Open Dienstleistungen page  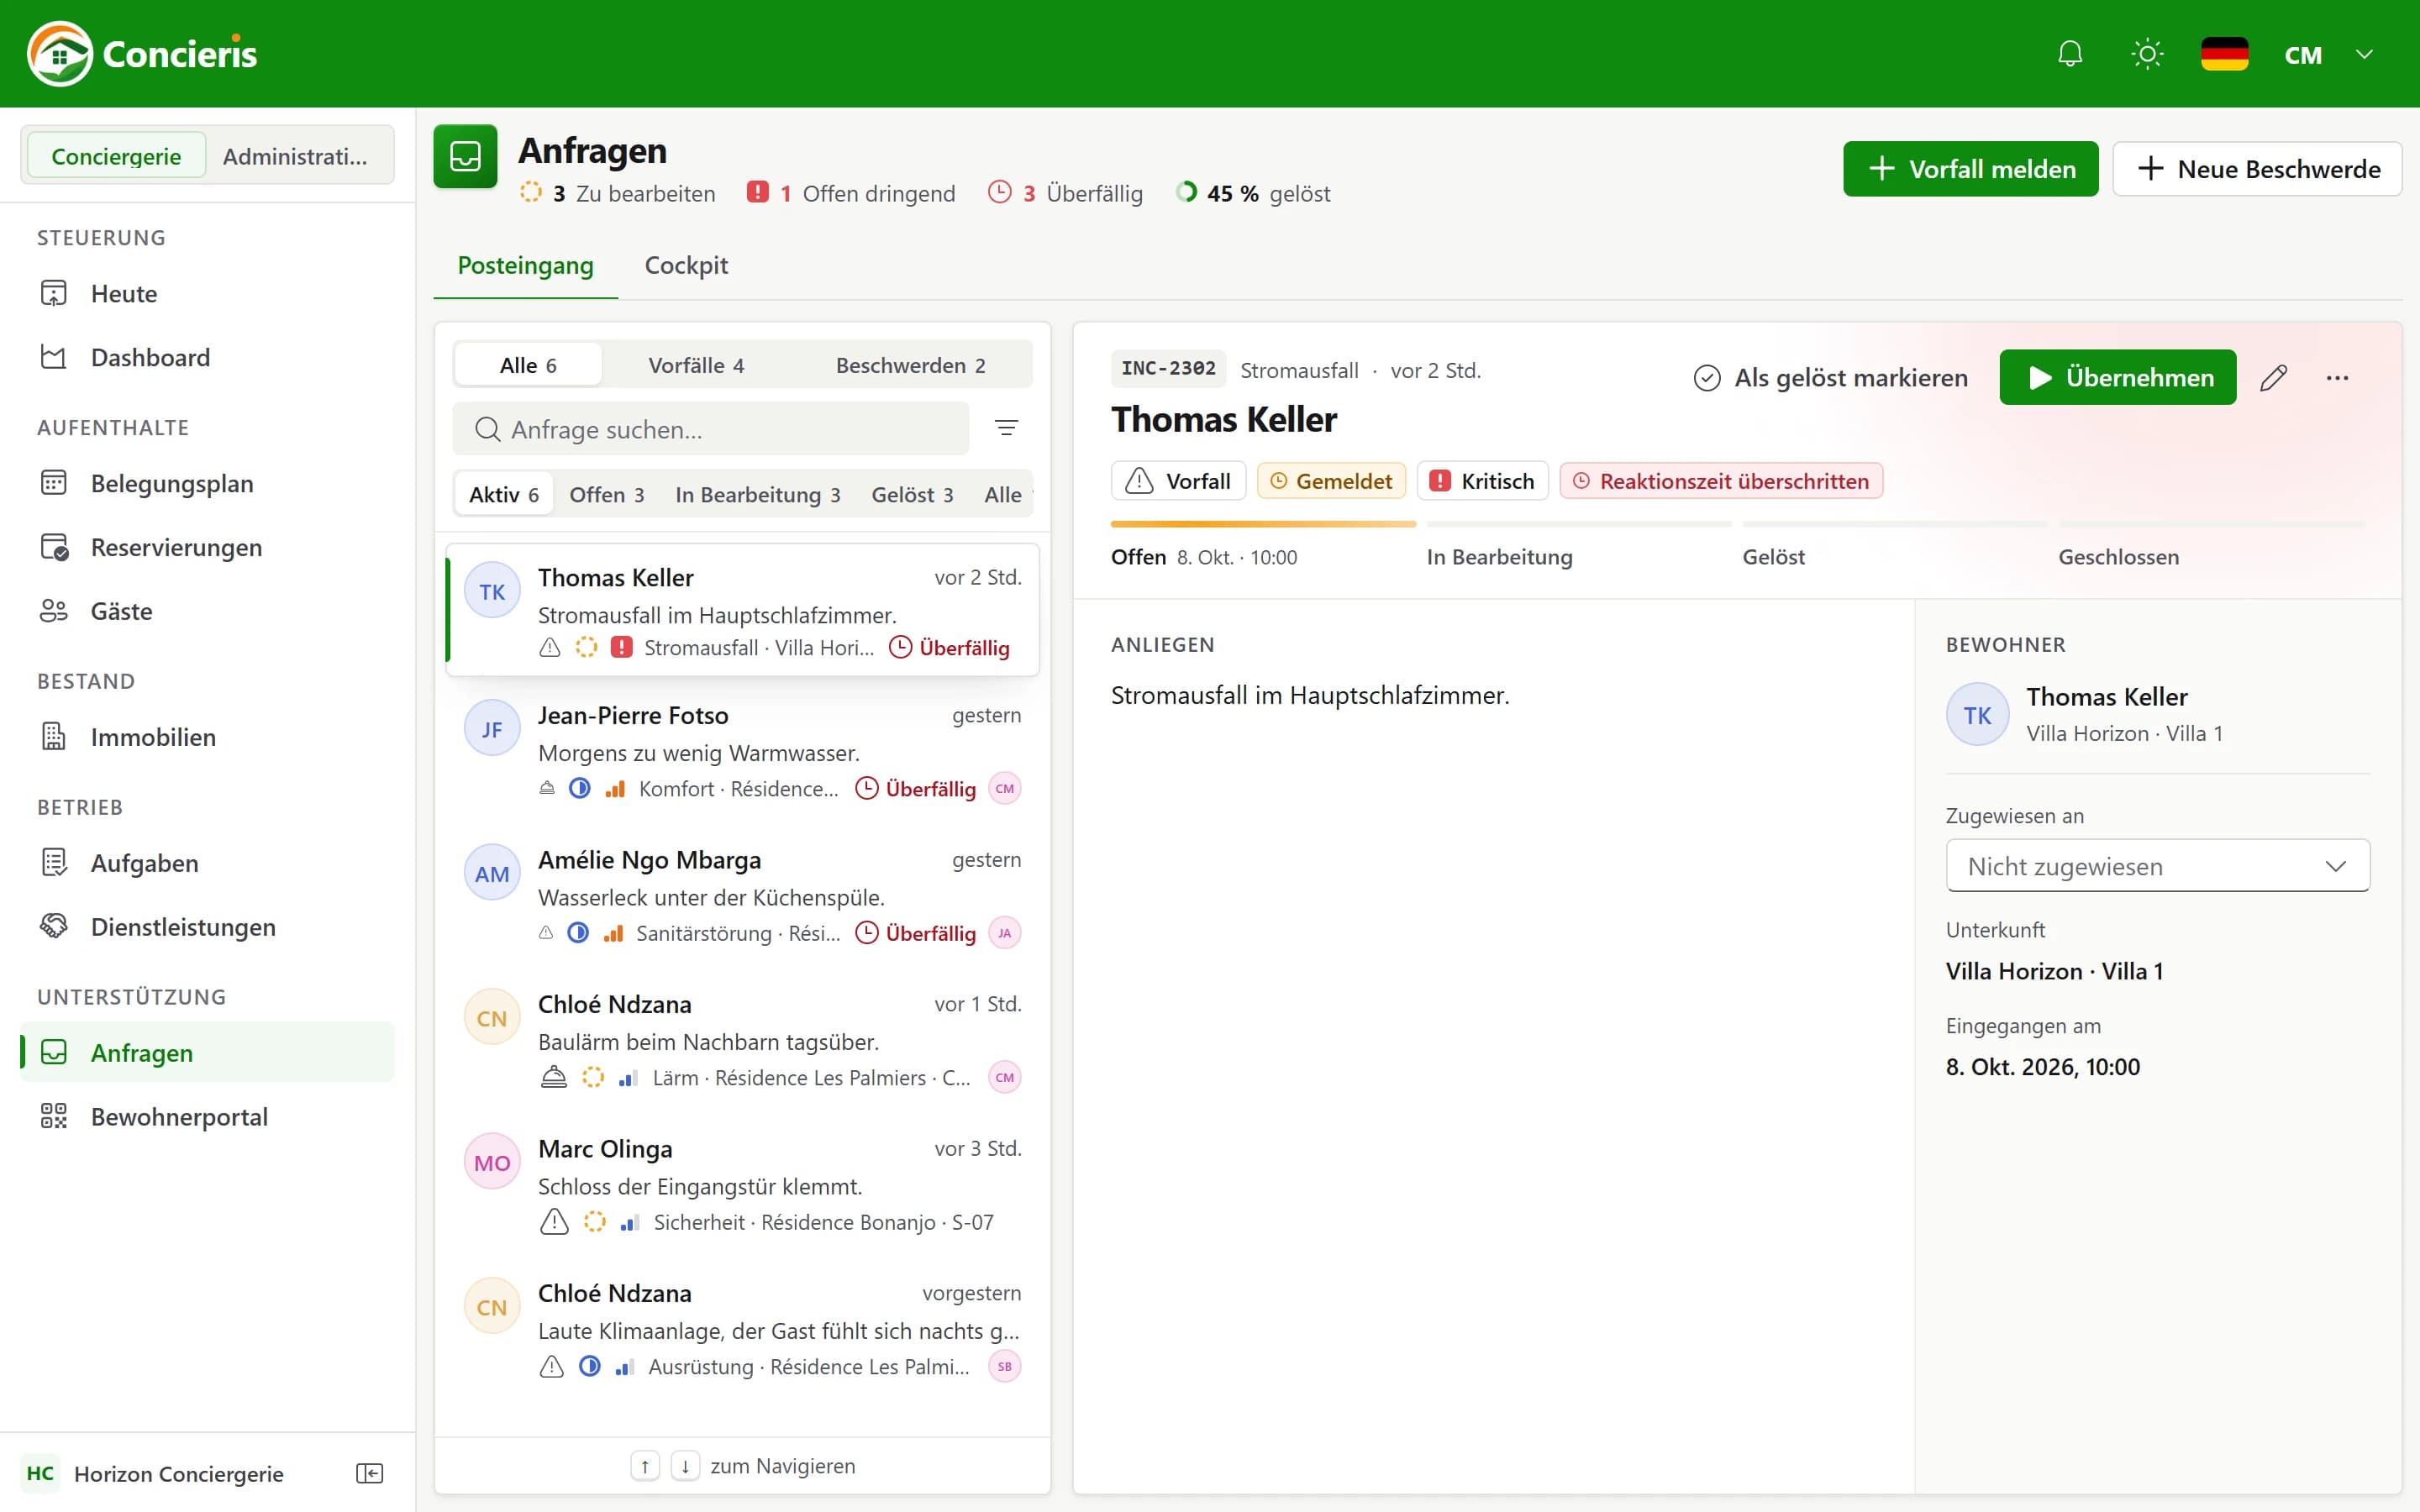(208, 927)
